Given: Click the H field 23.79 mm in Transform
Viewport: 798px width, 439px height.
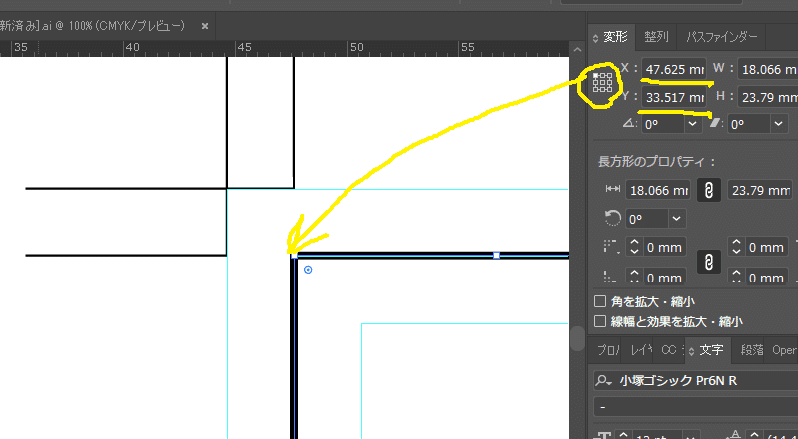Looking at the screenshot, I should tap(768, 97).
